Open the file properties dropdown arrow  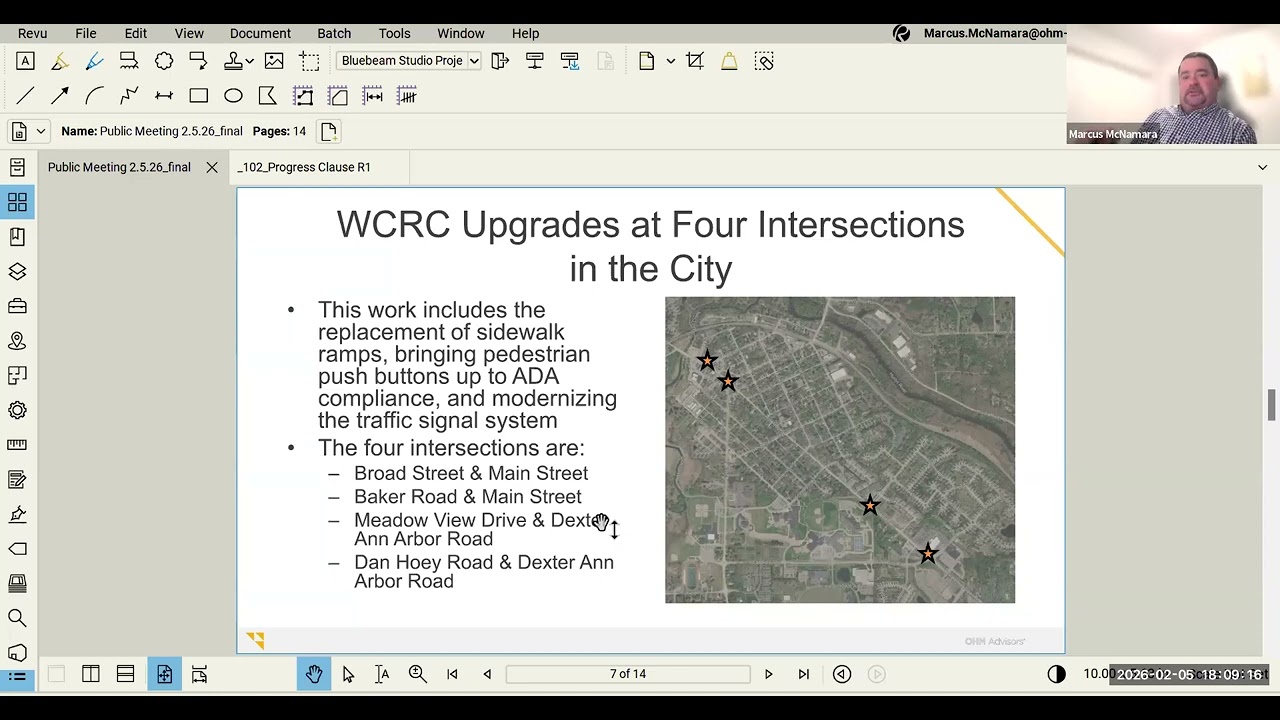point(41,131)
